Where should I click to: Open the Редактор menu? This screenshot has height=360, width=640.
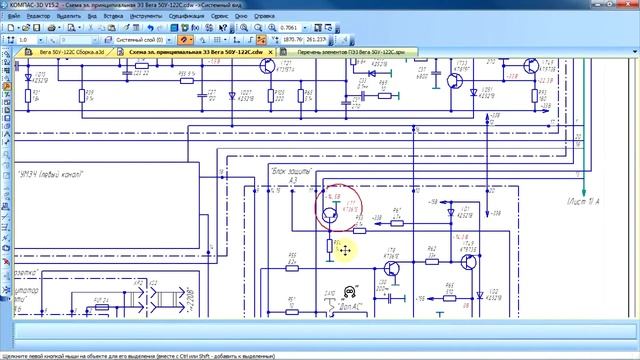coord(38,16)
